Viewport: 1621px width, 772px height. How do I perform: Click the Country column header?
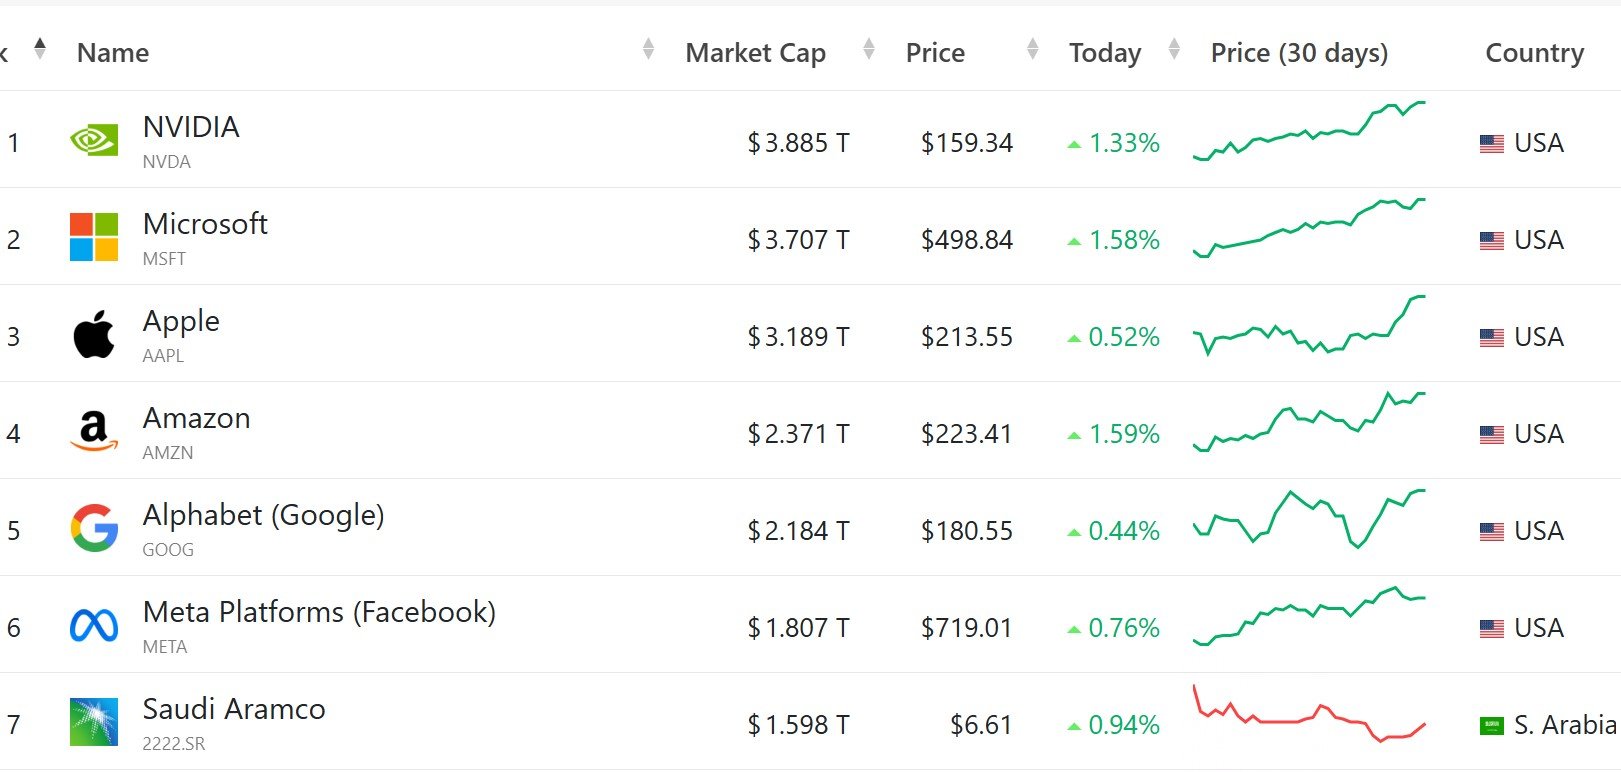point(1535,53)
